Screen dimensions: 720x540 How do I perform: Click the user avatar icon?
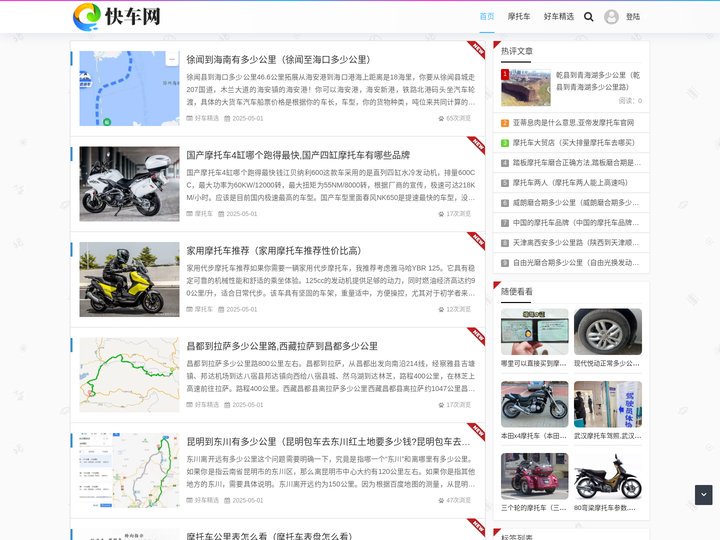tap(611, 17)
